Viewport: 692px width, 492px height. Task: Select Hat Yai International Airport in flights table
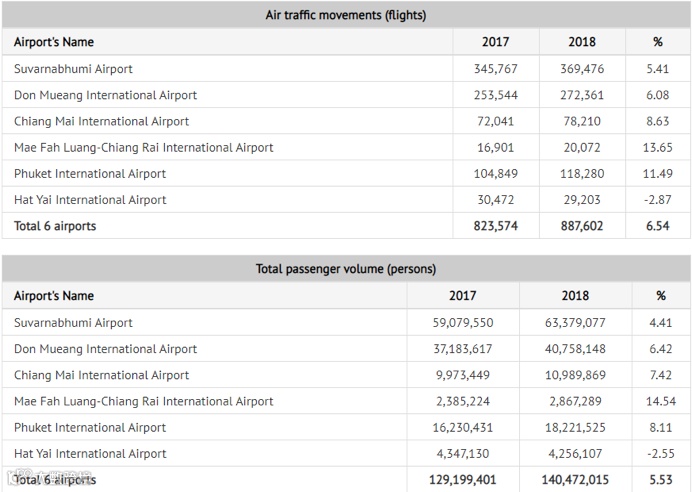coord(90,199)
